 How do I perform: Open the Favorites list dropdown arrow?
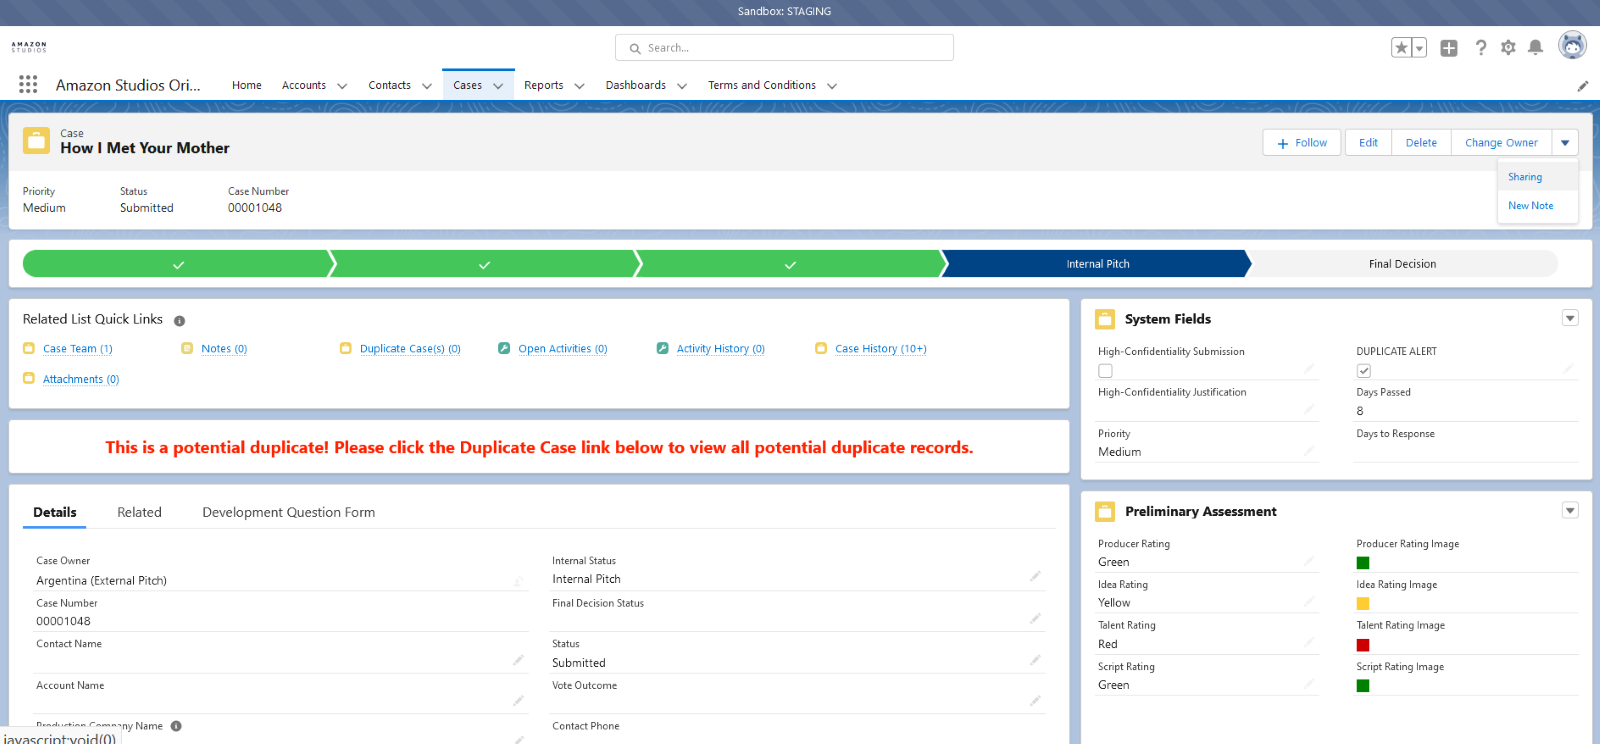[x=1419, y=48]
